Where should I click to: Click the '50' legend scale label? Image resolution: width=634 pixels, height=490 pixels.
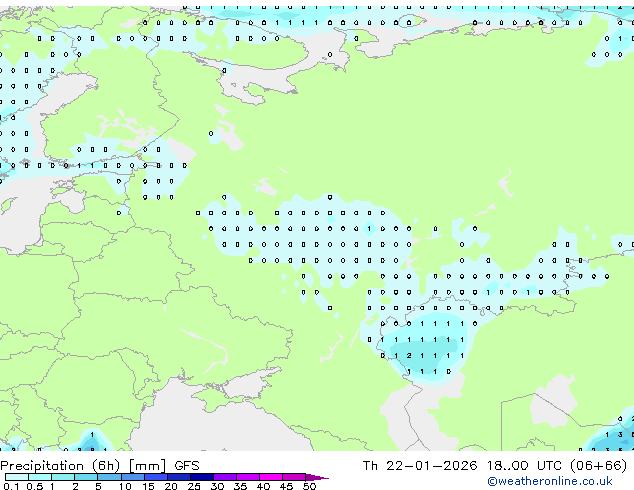coord(310,486)
